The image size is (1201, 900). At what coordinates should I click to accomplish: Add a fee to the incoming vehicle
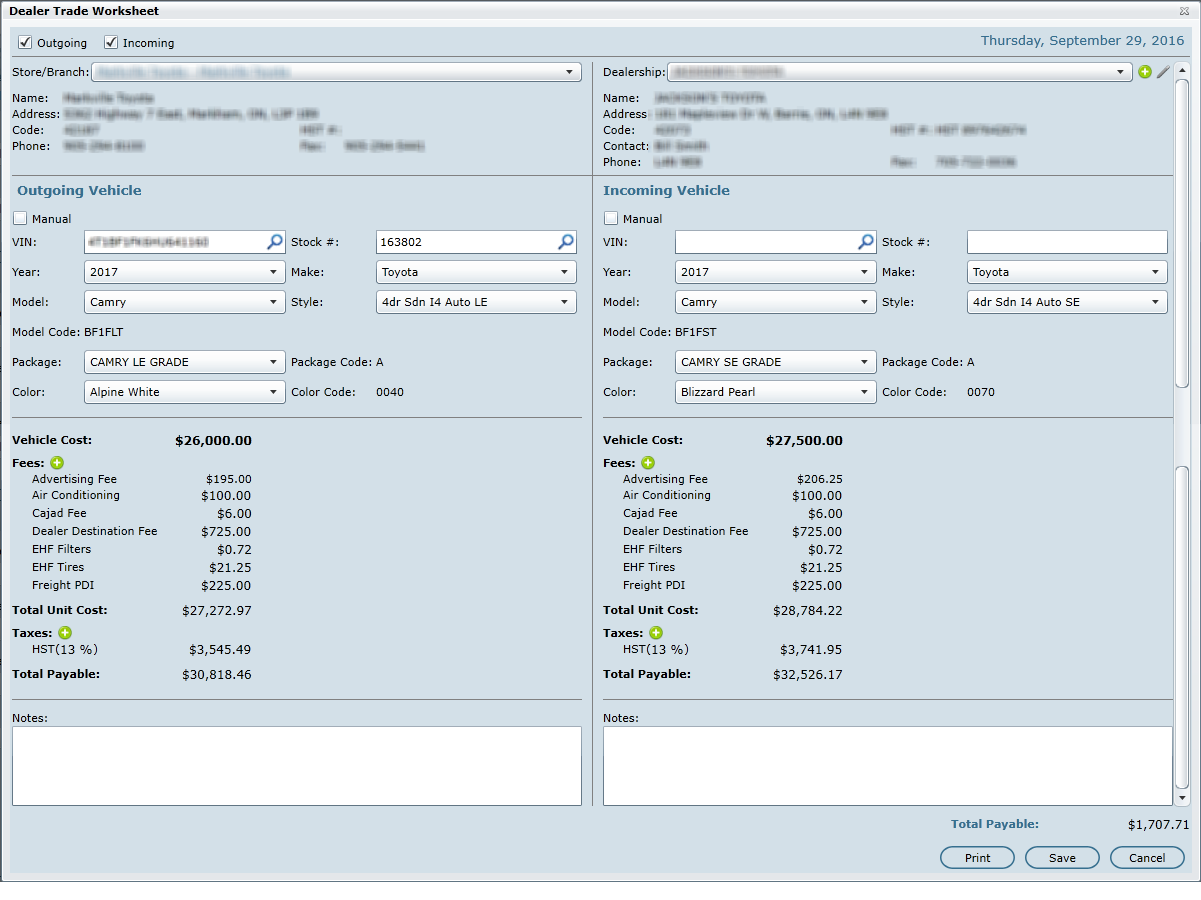tap(648, 463)
